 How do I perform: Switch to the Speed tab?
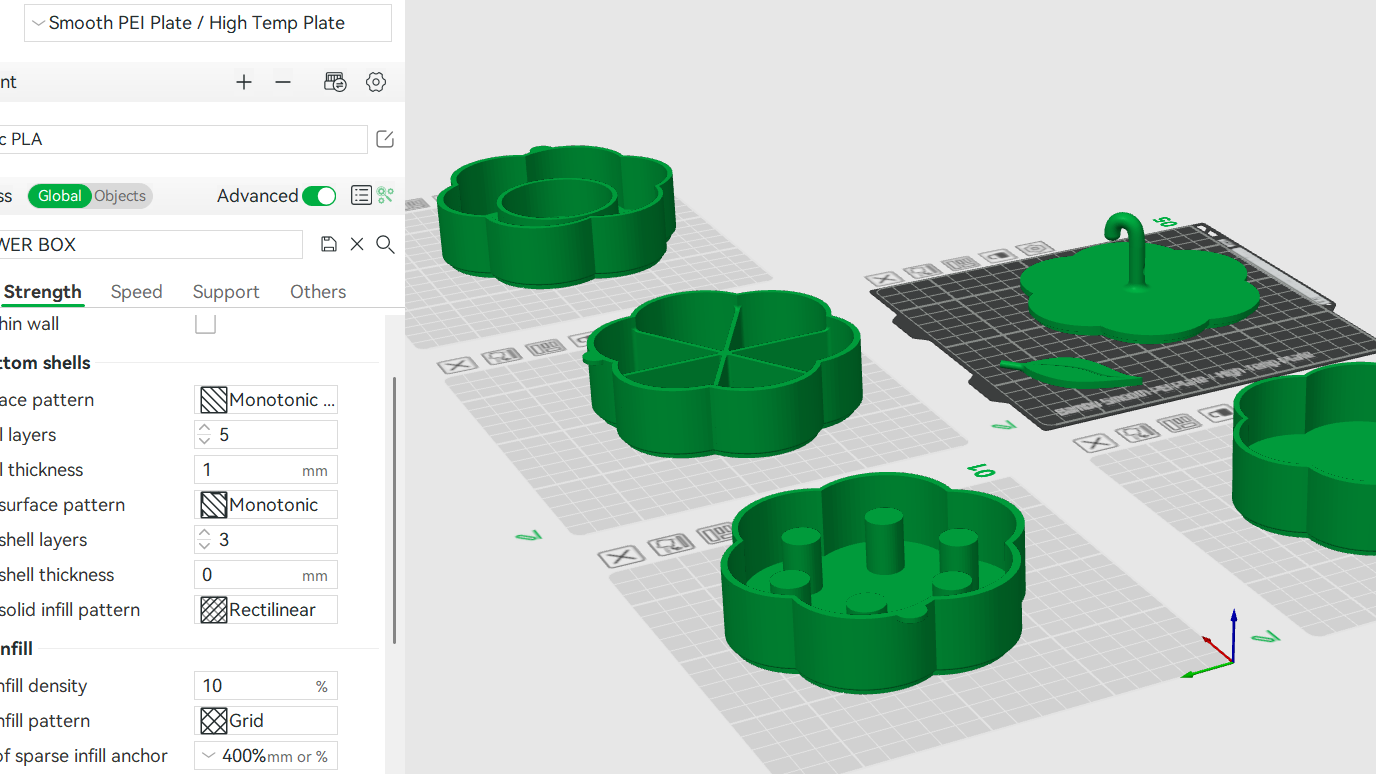[x=136, y=292]
